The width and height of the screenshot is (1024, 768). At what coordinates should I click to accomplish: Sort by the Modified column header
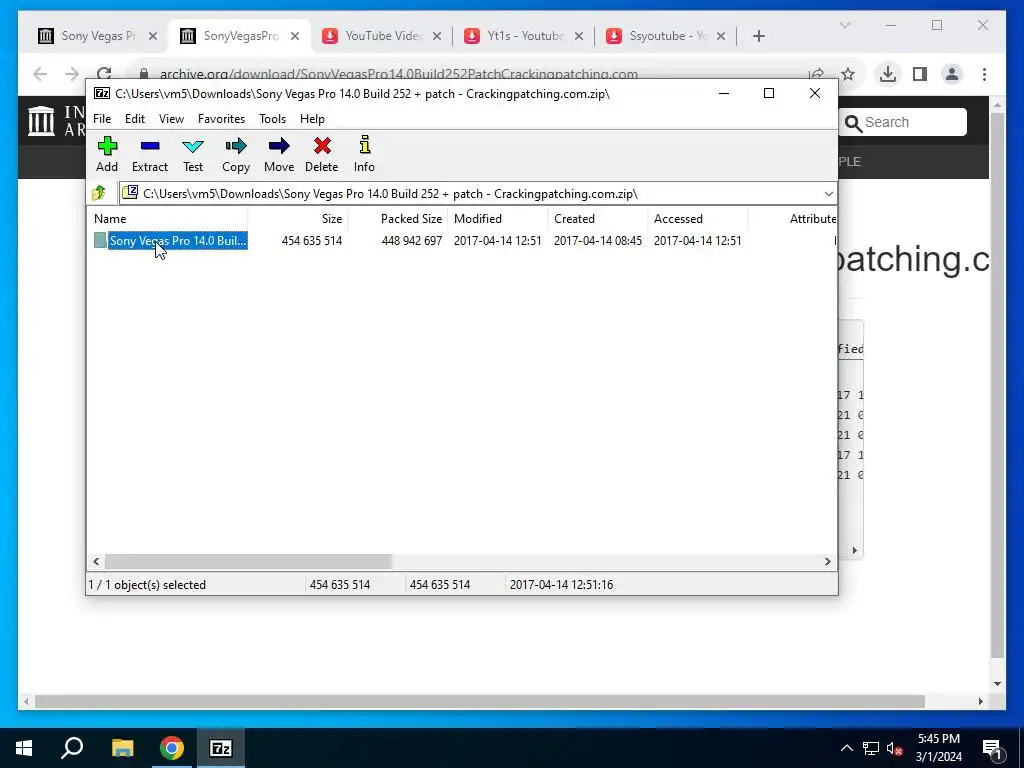click(x=498, y=219)
